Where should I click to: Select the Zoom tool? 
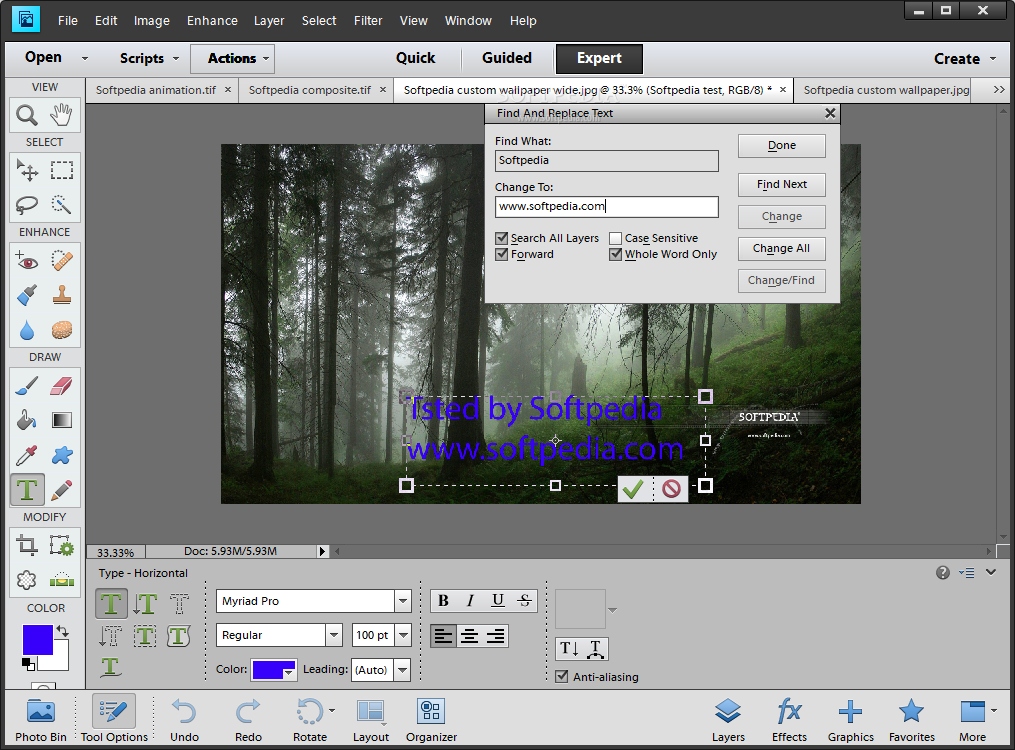pos(27,115)
